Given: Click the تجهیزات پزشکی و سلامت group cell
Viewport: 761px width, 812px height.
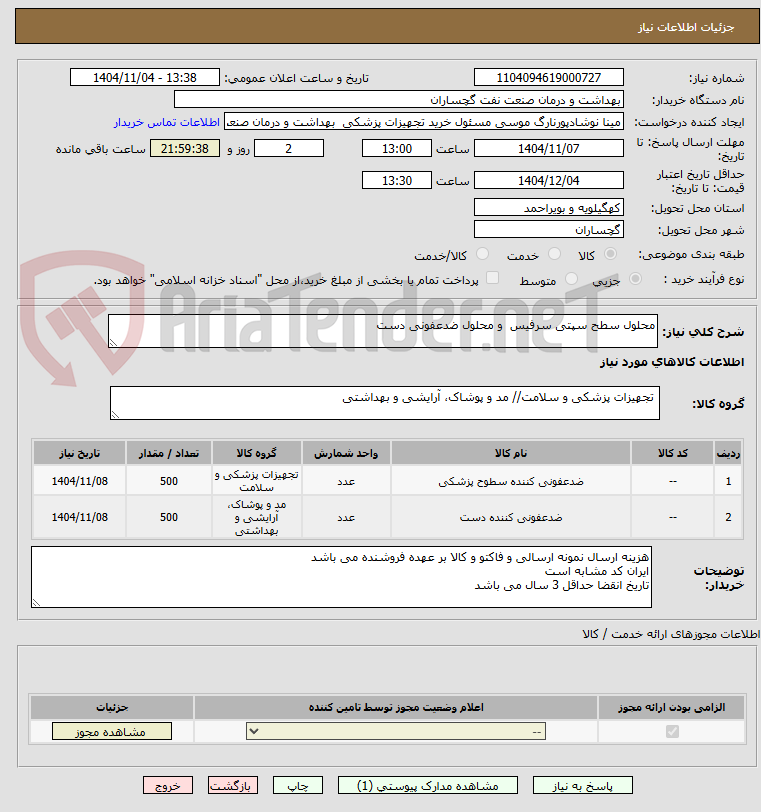Looking at the screenshot, I should tap(257, 481).
